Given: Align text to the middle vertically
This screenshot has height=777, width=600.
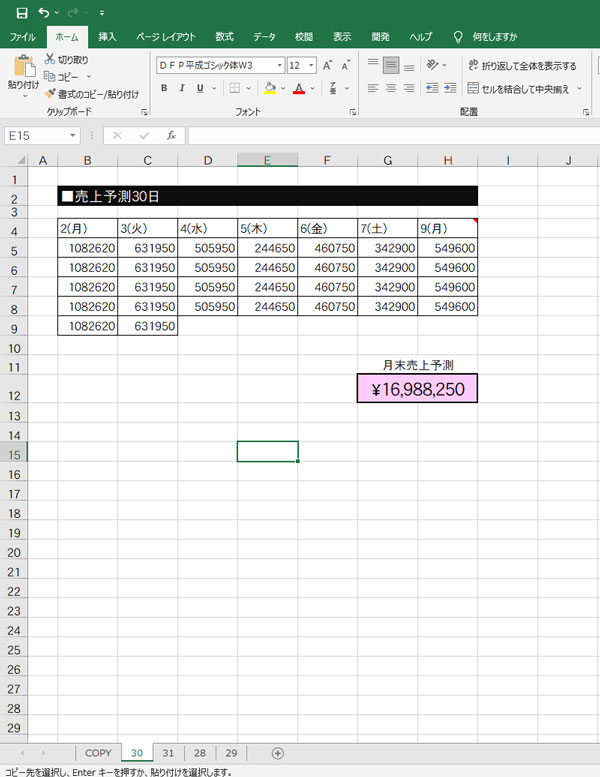Looking at the screenshot, I should coord(391,65).
